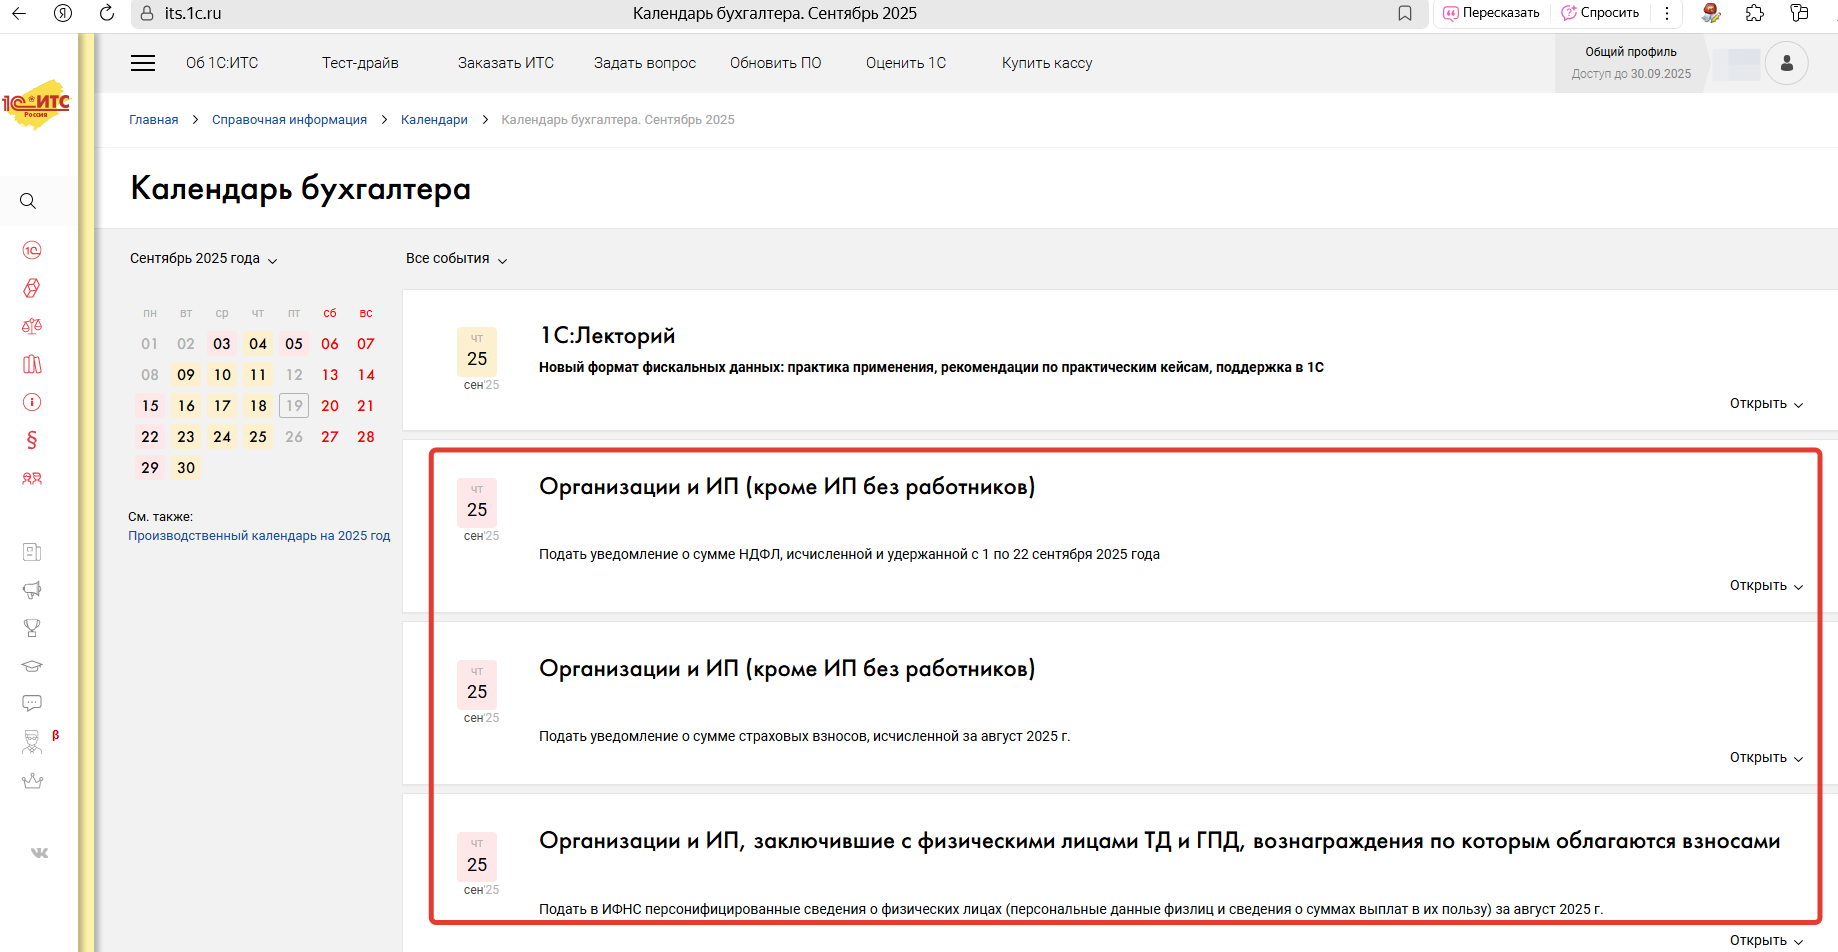Image resolution: width=1838 pixels, height=952 pixels.
Task: Open the hamburger main menu
Action: click(x=143, y=63)
